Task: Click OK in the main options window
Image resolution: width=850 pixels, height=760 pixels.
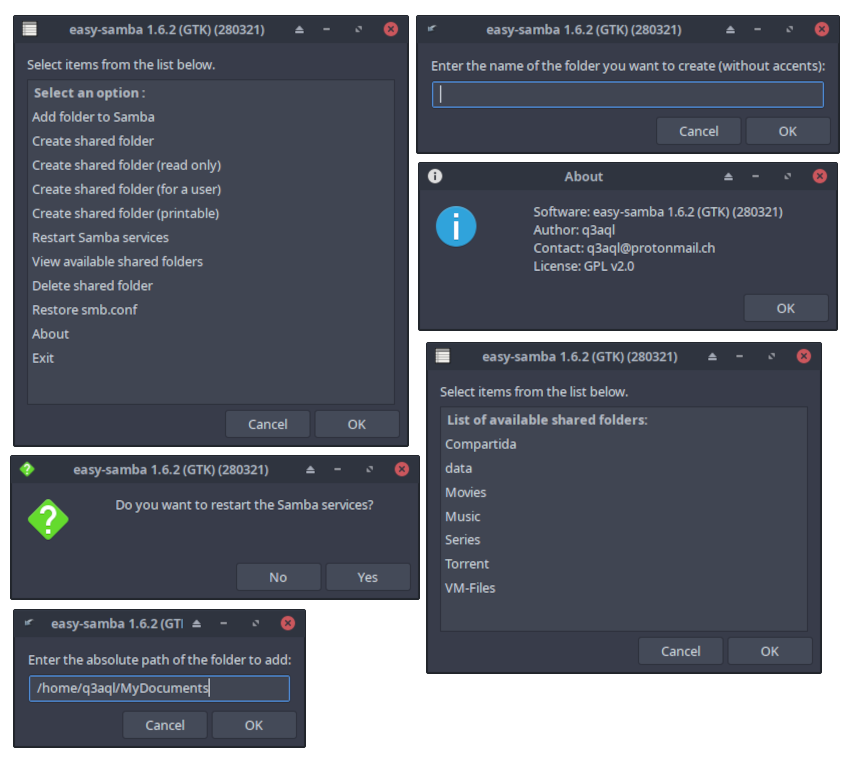Action: pos(357,424)
